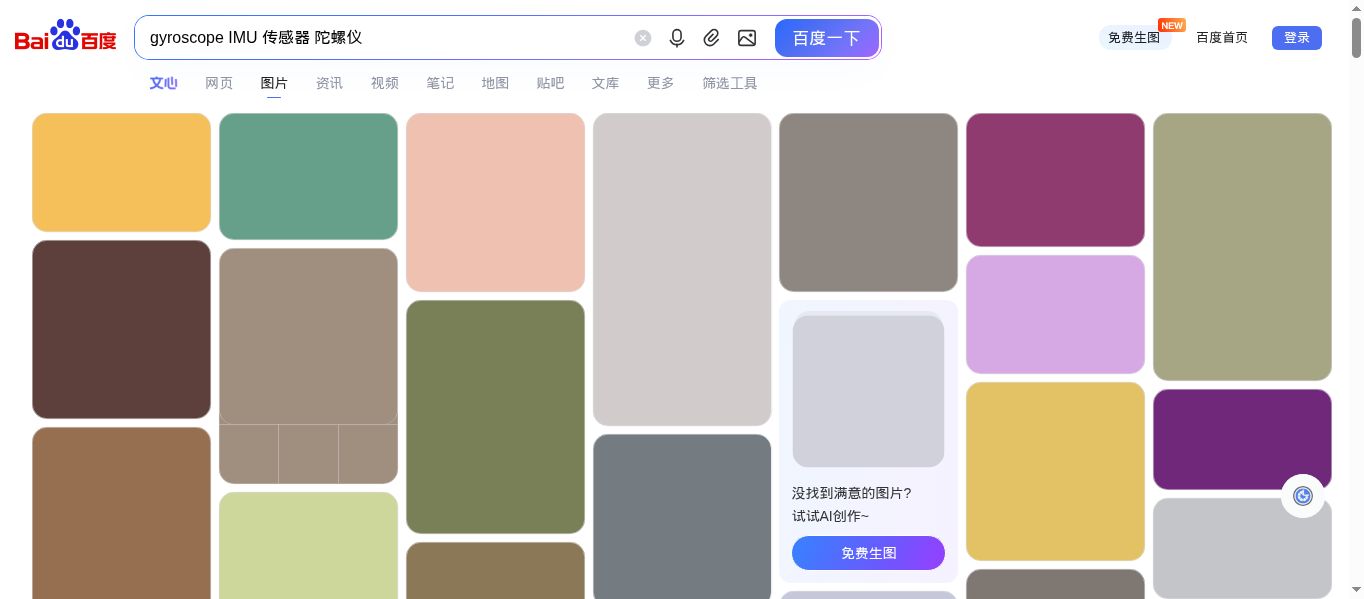This screenshot has height=599, width=1364.
Task: Open the orange-yellow image thumbnail
Action: pos(121,172)
